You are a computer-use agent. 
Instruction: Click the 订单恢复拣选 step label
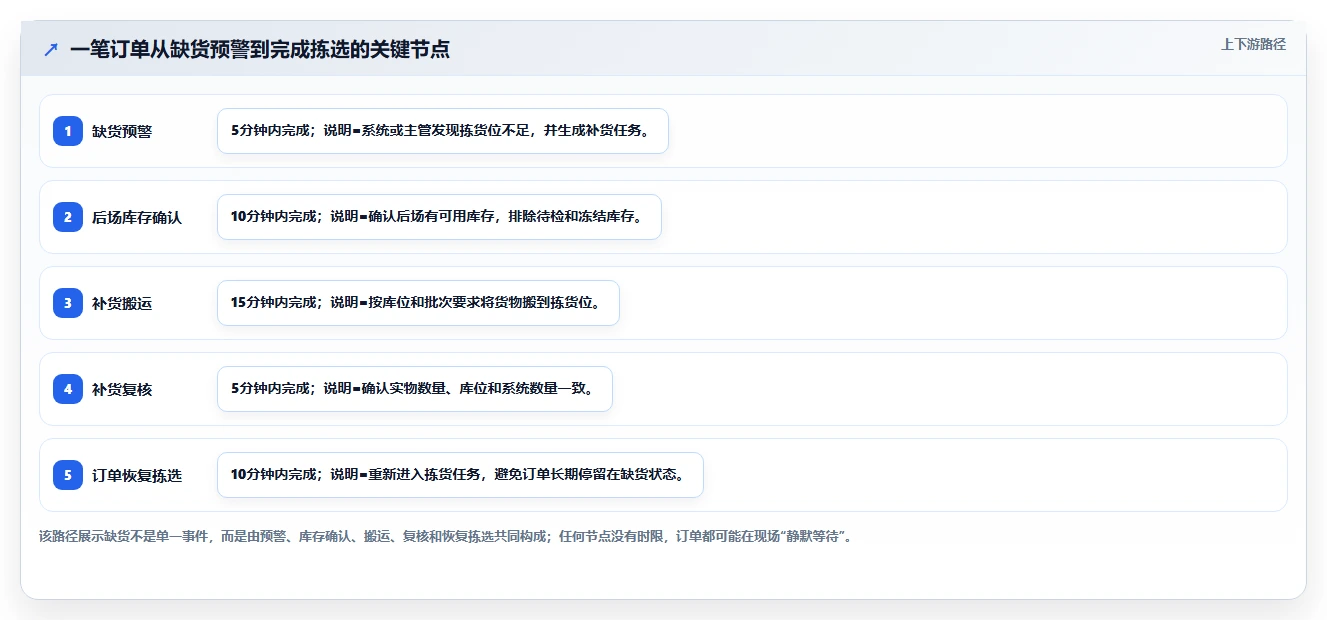pos(137,475)
